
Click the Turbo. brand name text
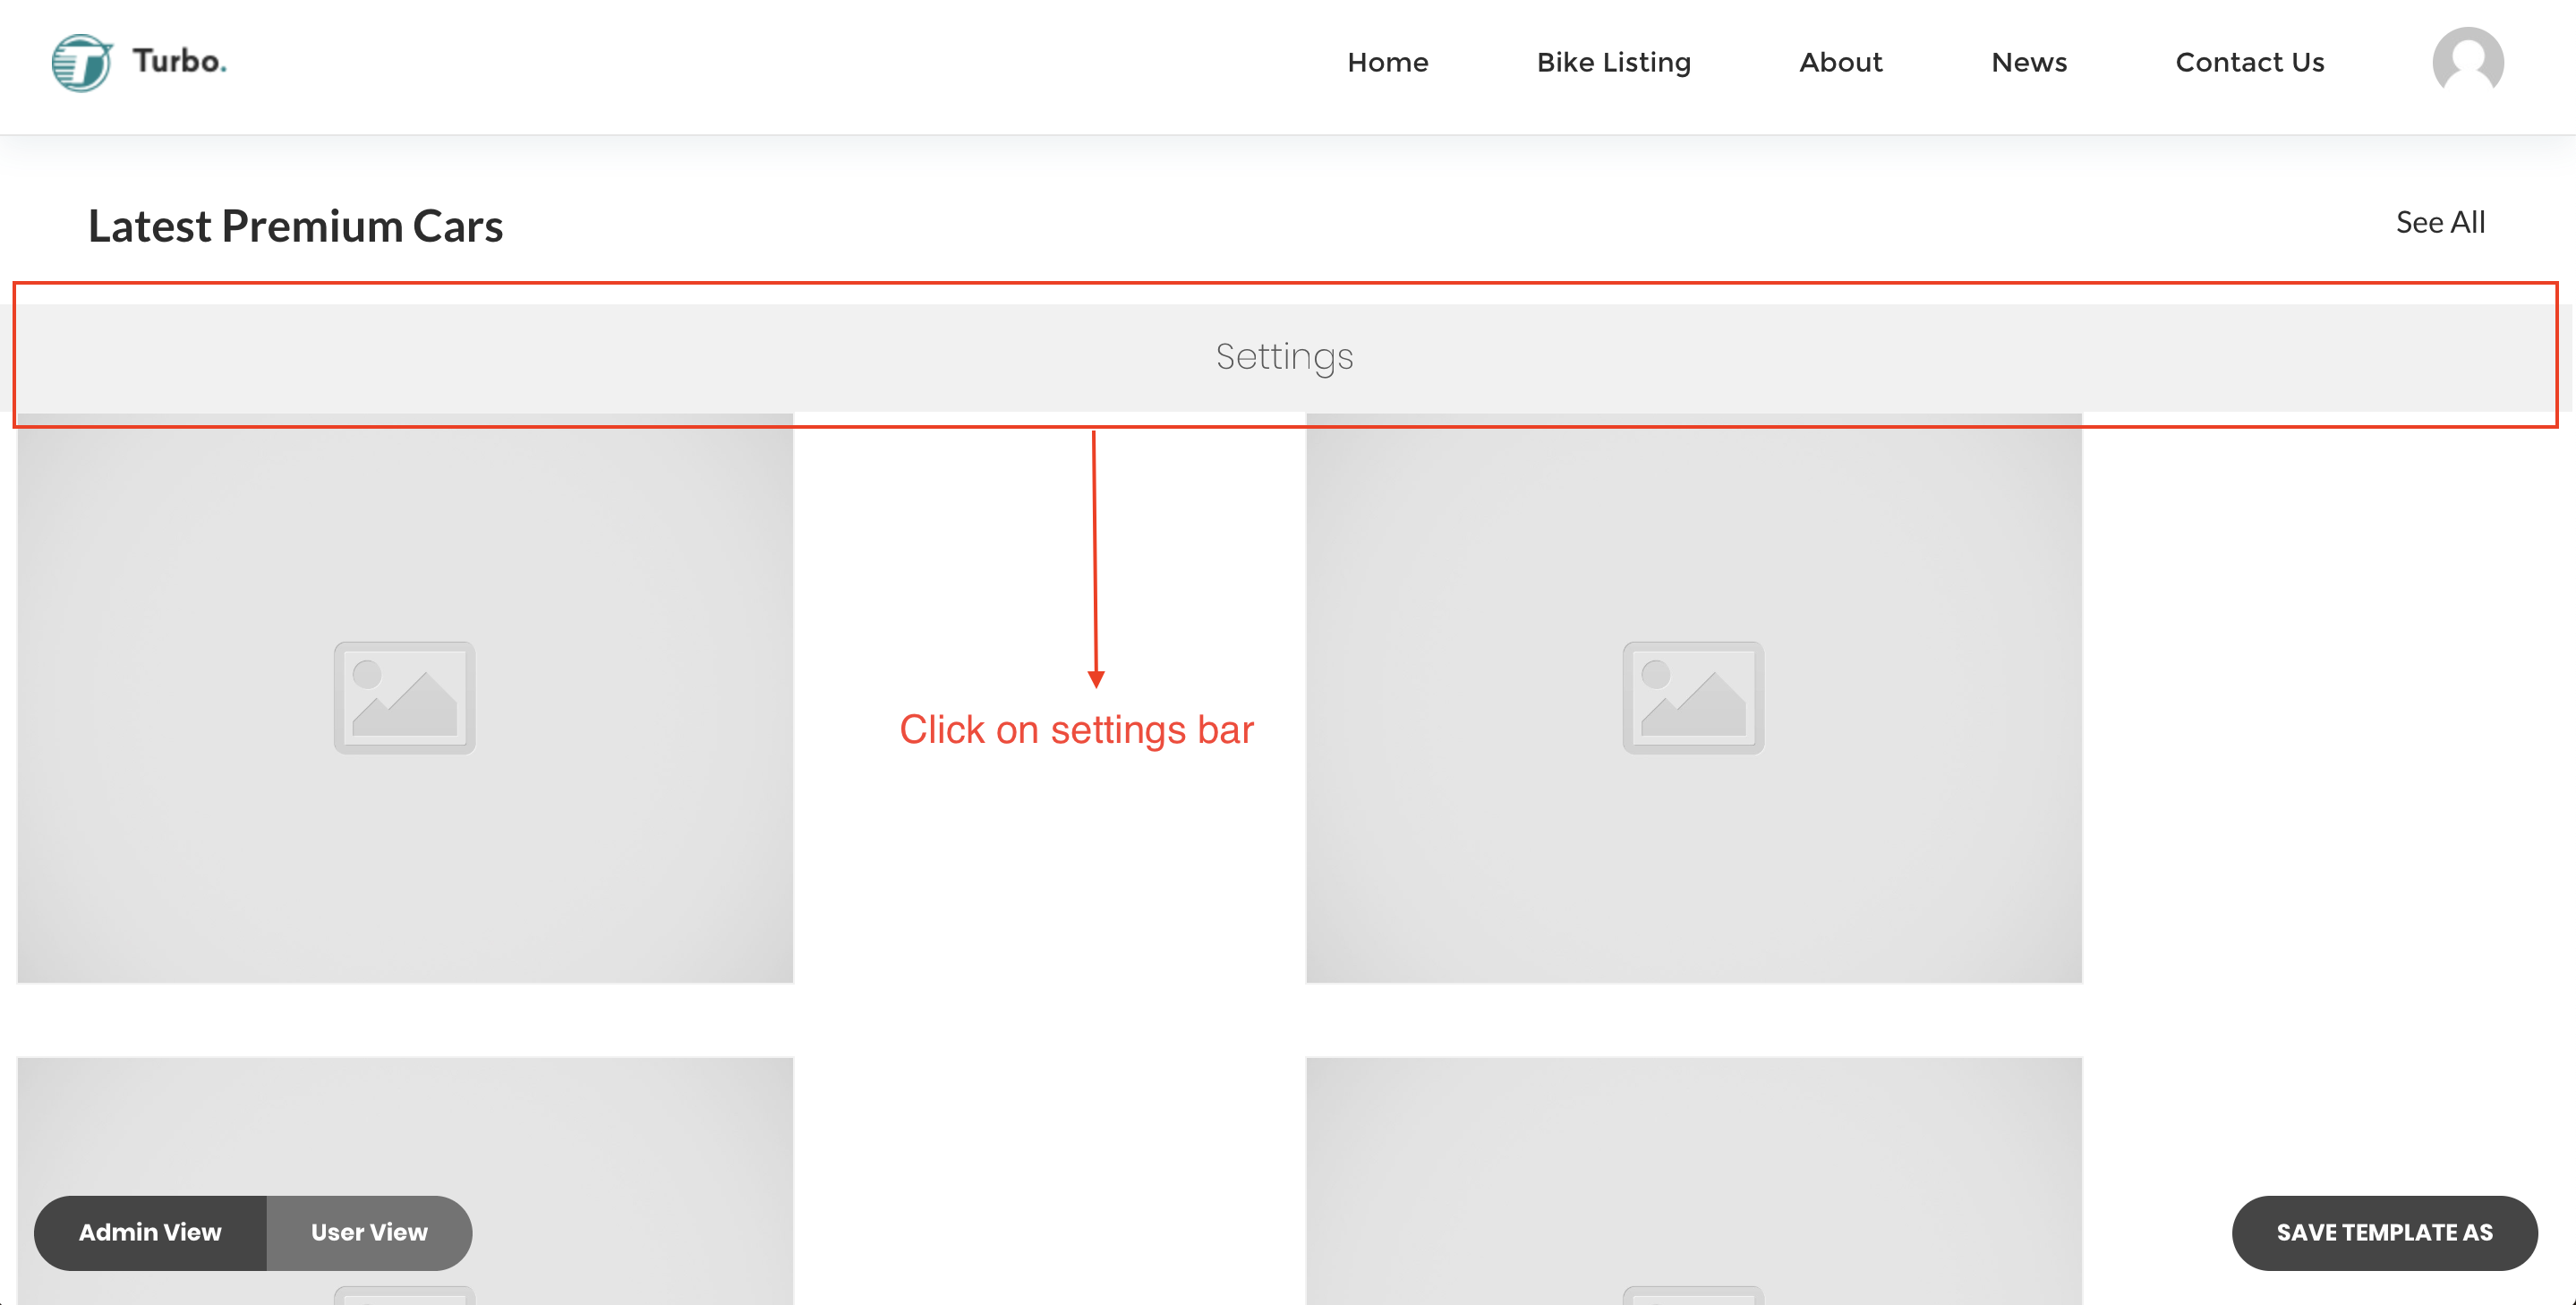tap(180, 61)
